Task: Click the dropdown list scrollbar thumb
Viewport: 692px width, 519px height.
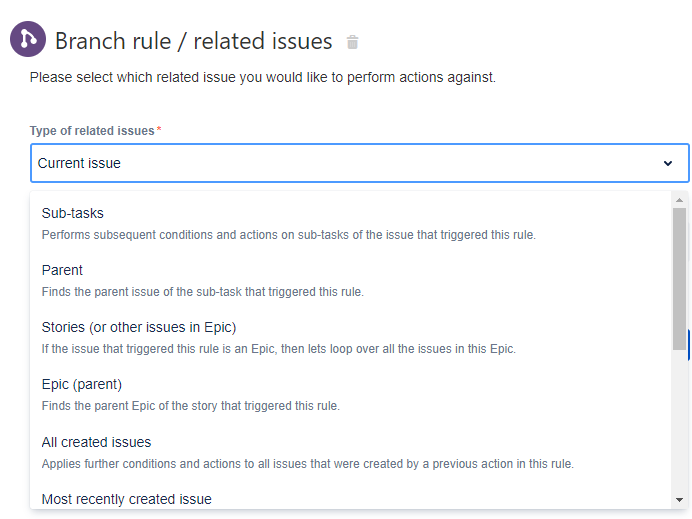Action: click(680, 279)
